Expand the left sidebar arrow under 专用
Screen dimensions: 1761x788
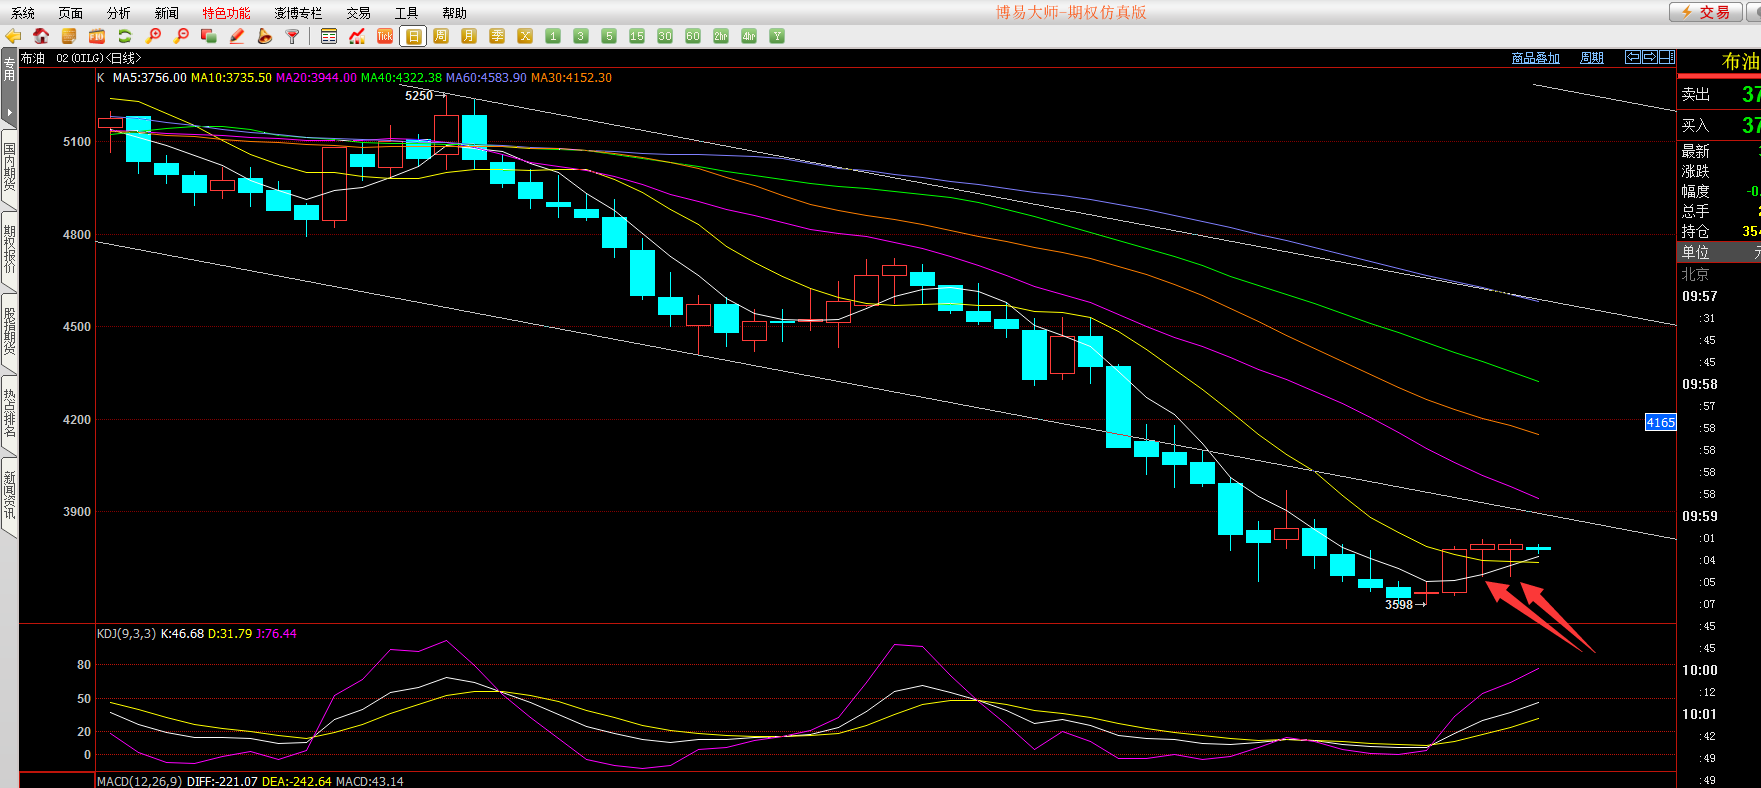[9, 111]
